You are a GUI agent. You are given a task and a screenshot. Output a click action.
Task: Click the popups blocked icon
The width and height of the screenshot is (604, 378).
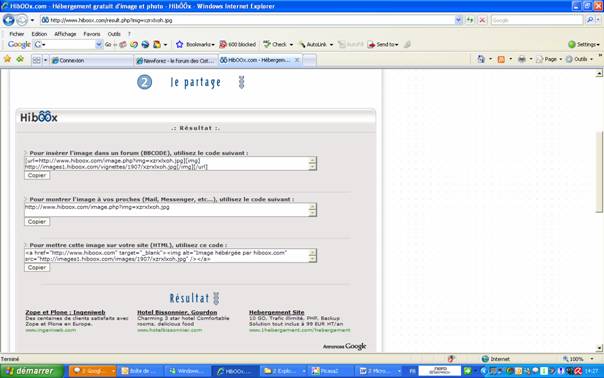[x=223, y=44]
